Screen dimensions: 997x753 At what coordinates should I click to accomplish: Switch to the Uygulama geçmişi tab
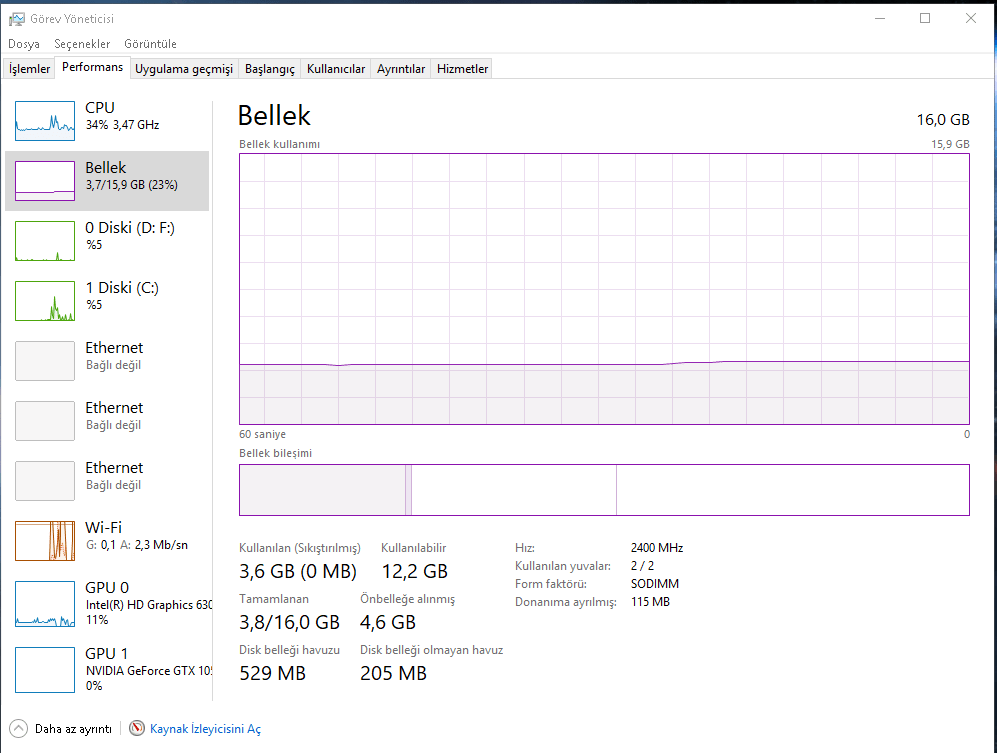(184, 69)
